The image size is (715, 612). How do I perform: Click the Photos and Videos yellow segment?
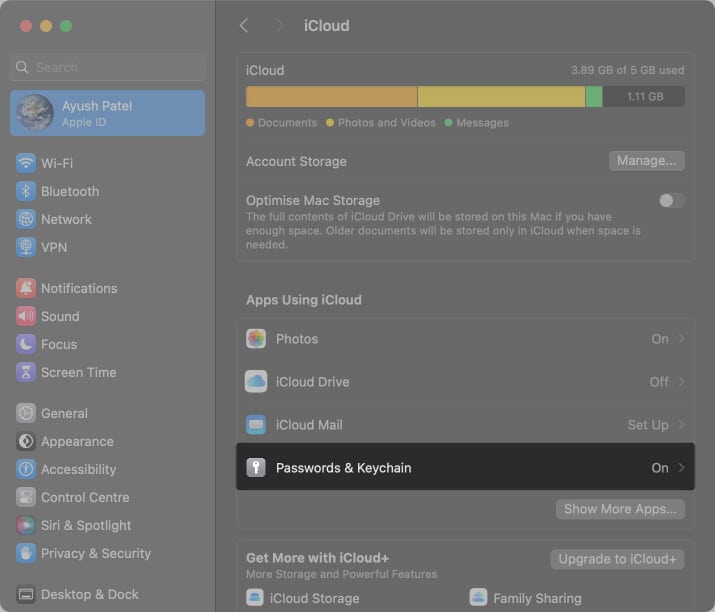(501, 97)
